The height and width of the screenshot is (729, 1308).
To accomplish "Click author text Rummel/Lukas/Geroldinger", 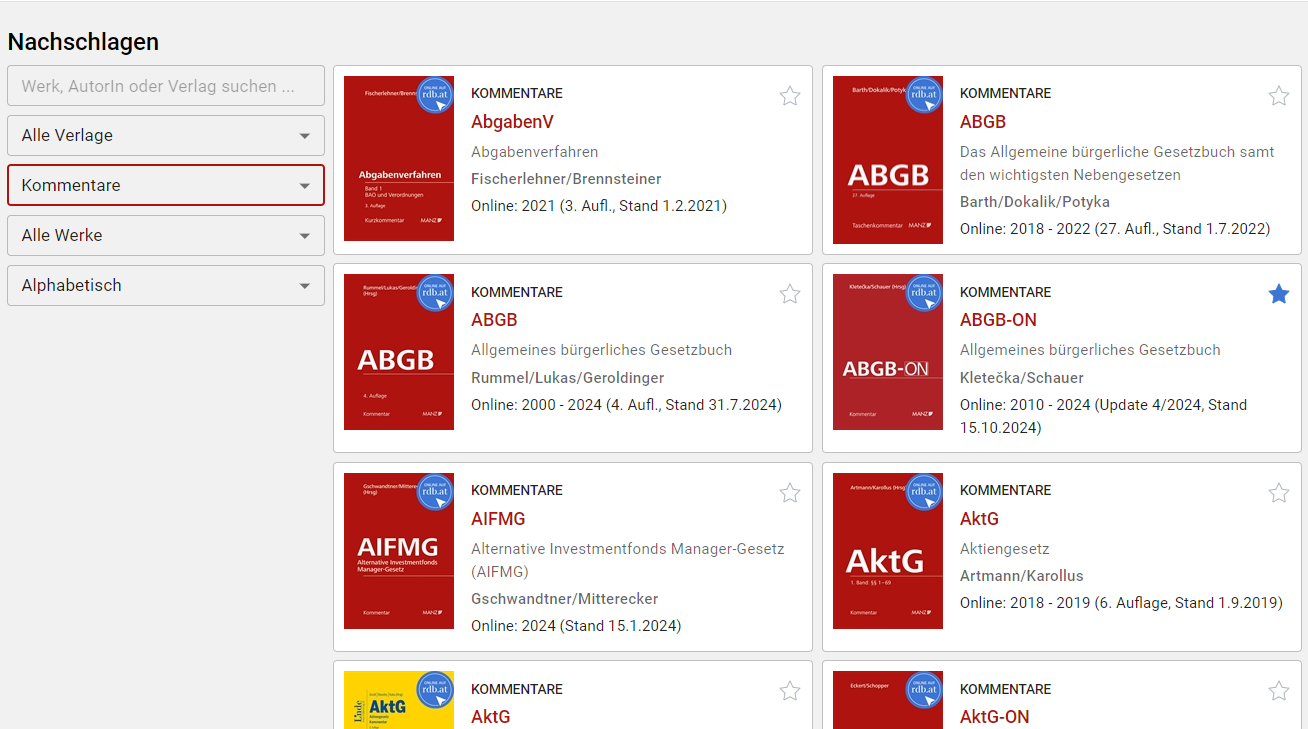I will click(568, 378).
